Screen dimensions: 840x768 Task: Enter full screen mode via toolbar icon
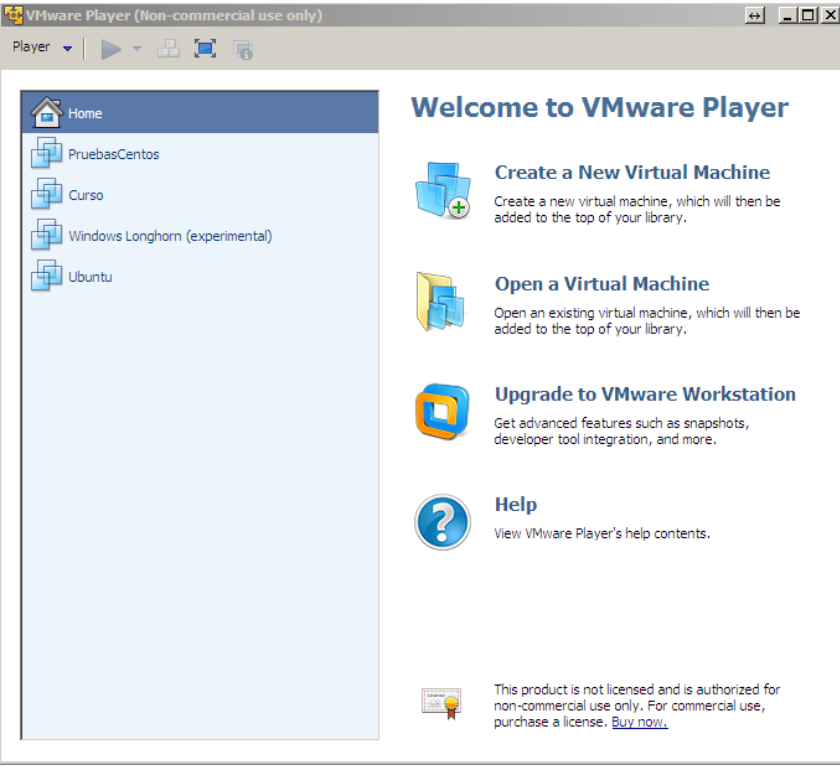click(x=205, y=49)
